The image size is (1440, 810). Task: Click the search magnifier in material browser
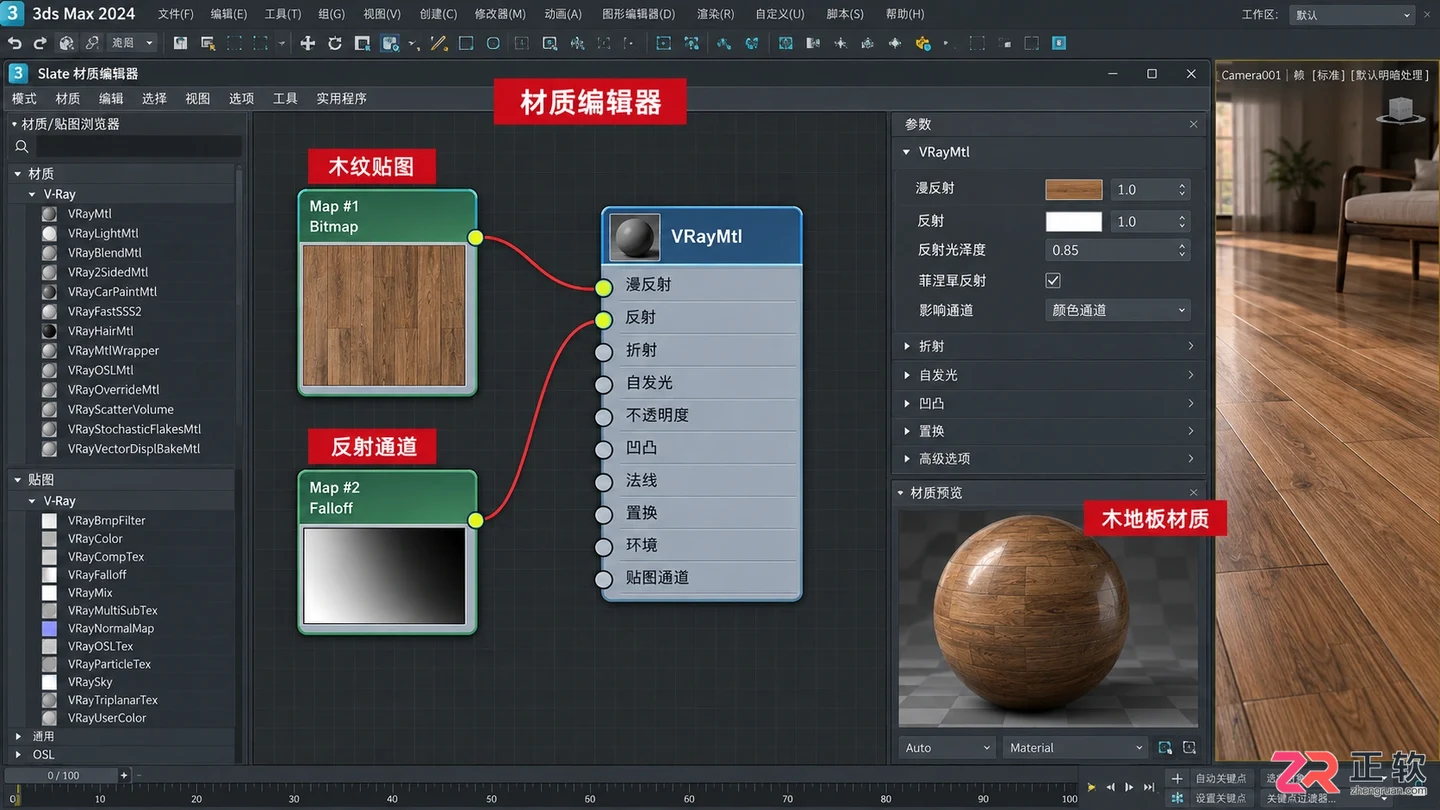[22, 147]
